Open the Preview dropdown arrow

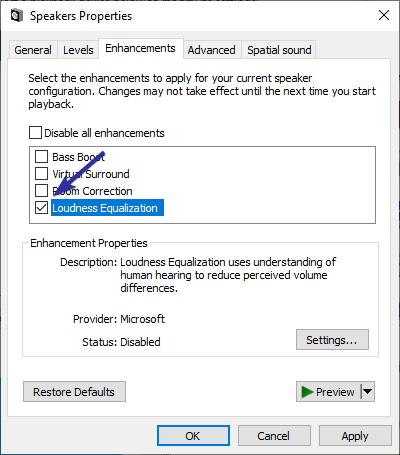click(x=367, y=392)
